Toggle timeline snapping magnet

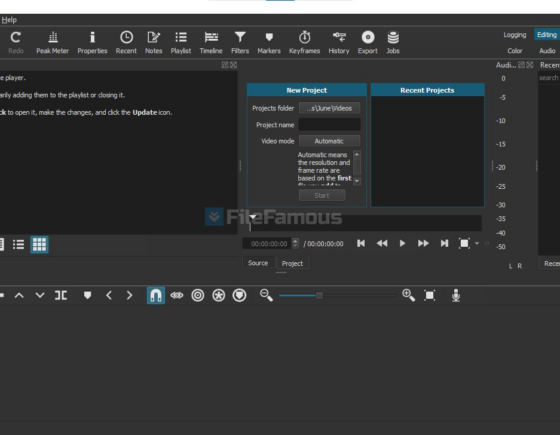click(x=156, y=296)
